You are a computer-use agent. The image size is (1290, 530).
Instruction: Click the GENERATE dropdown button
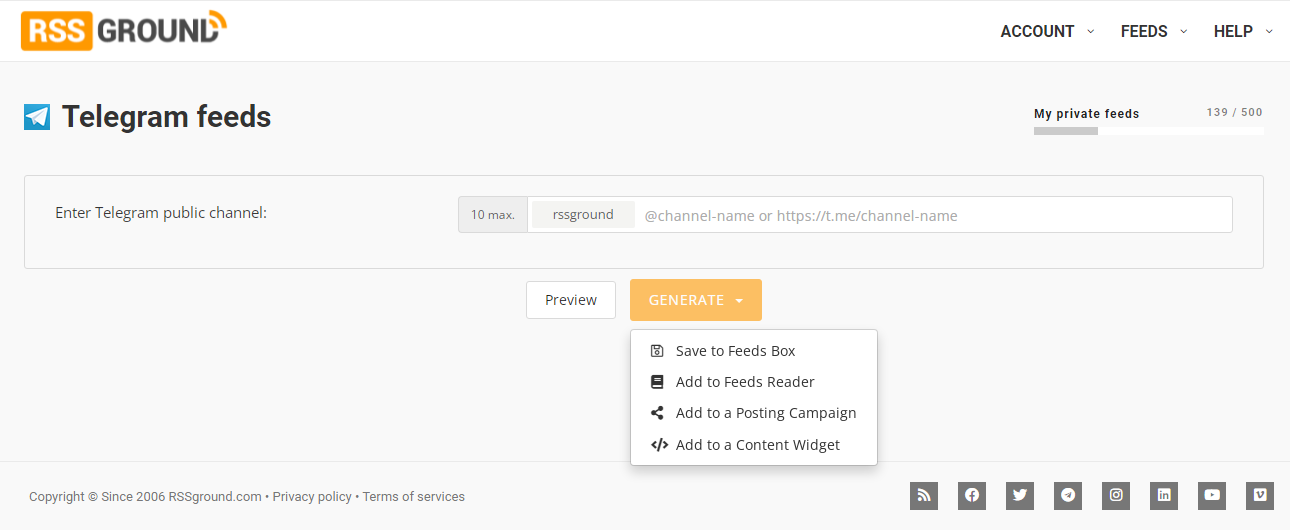click(695, 300)
